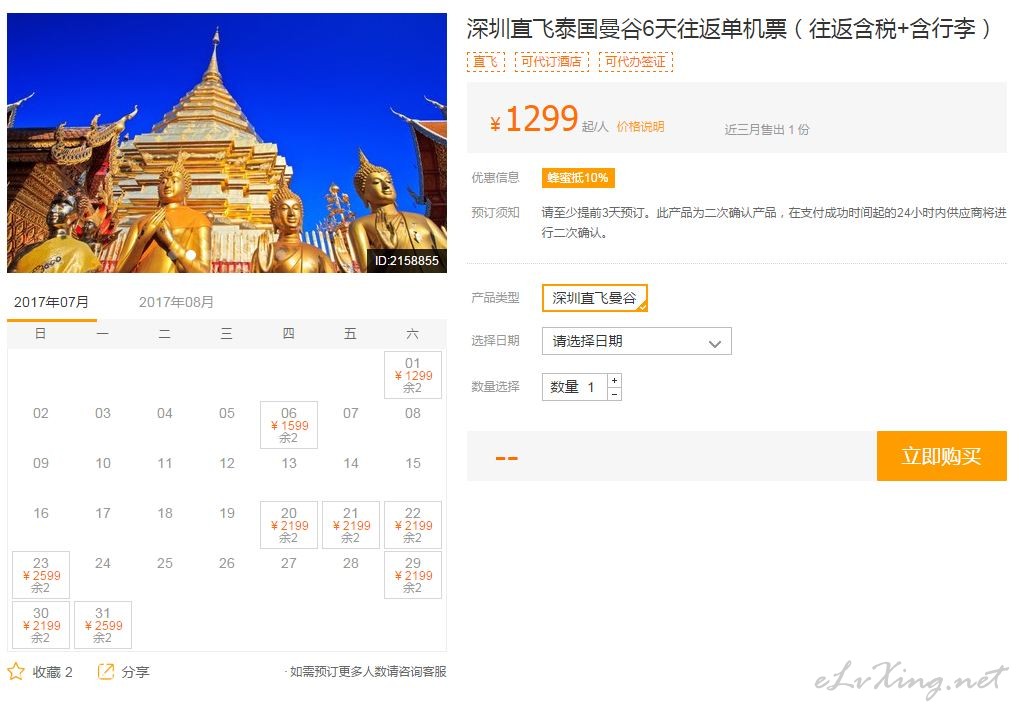Click the temple product photo
The height and width of the screenshot is (713, 1019).
[227, 142]
